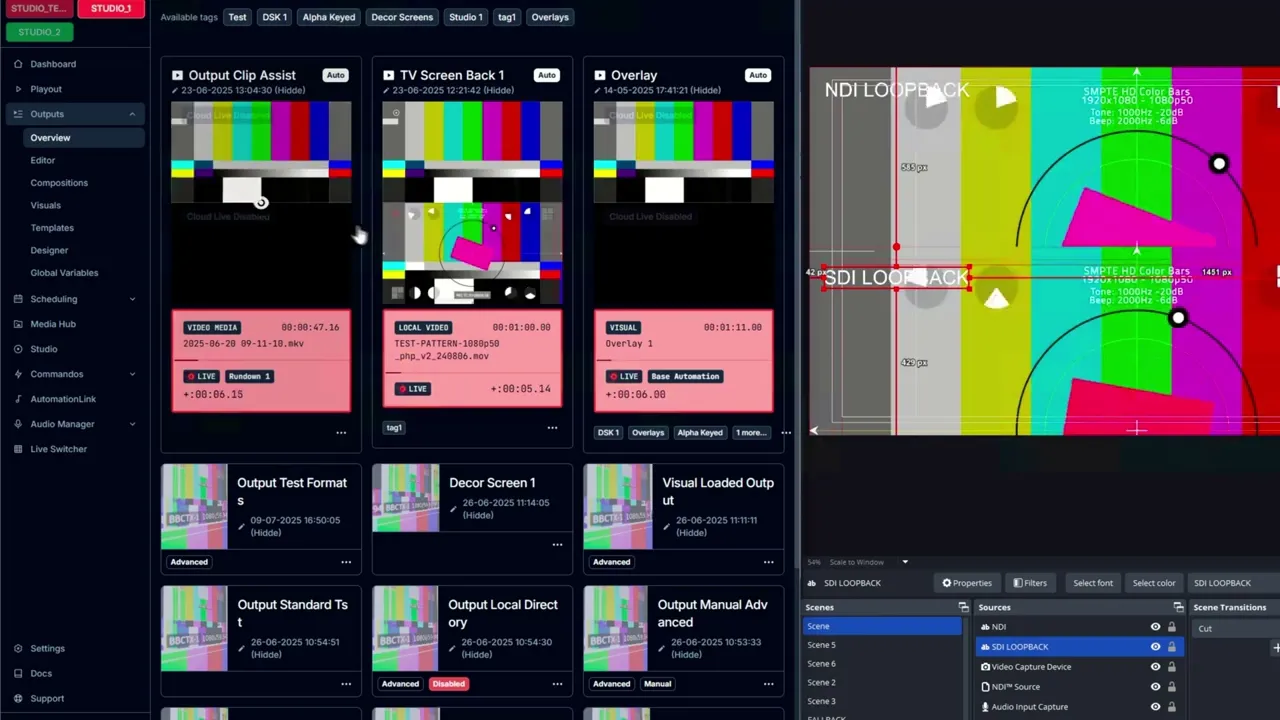
Task: Pop out the Scenes dock panel icon
Action: tap(963, 607)
